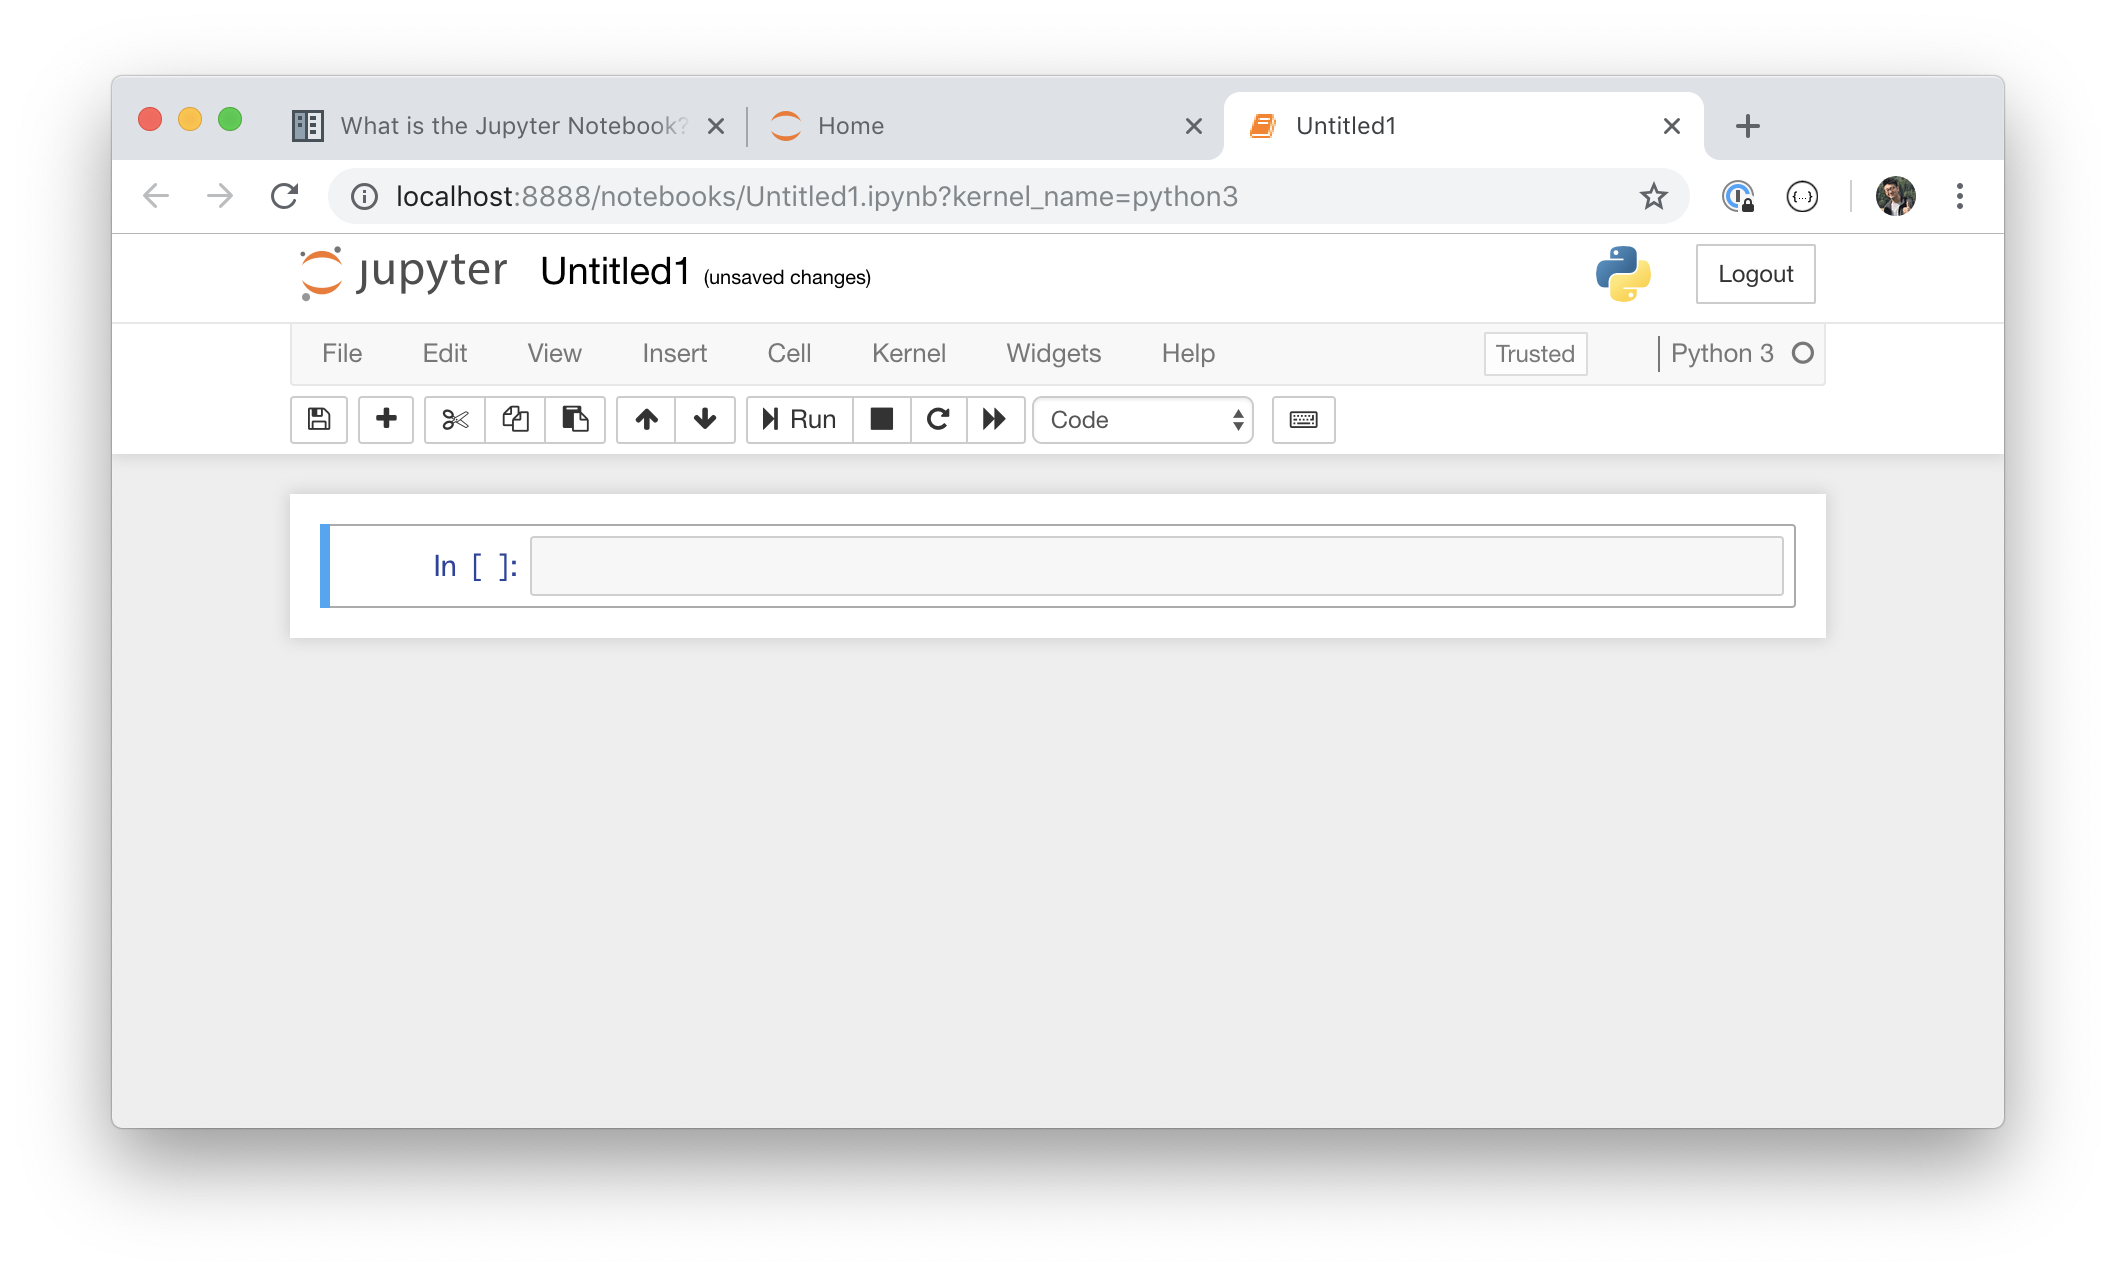2116x1276 pixels.
Task: Copy the selected cell with copy icon
Action: coord(515,420)
